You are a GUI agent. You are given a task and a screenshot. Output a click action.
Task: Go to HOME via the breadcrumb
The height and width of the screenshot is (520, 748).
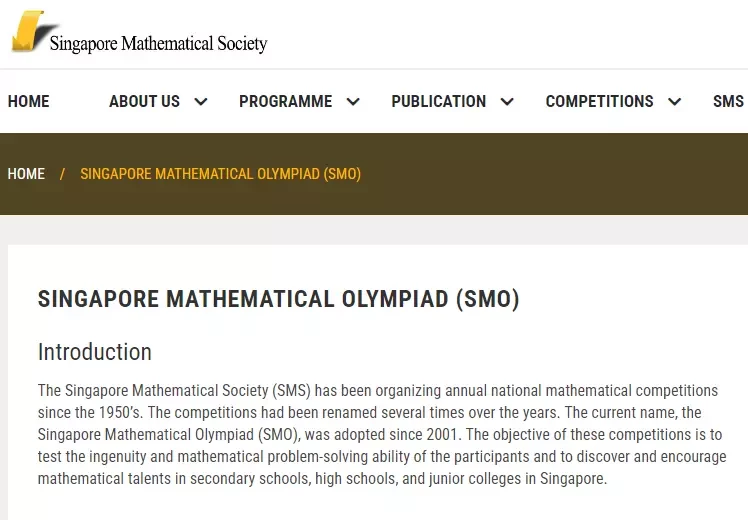pyautogui.click(x=26, y=174)
